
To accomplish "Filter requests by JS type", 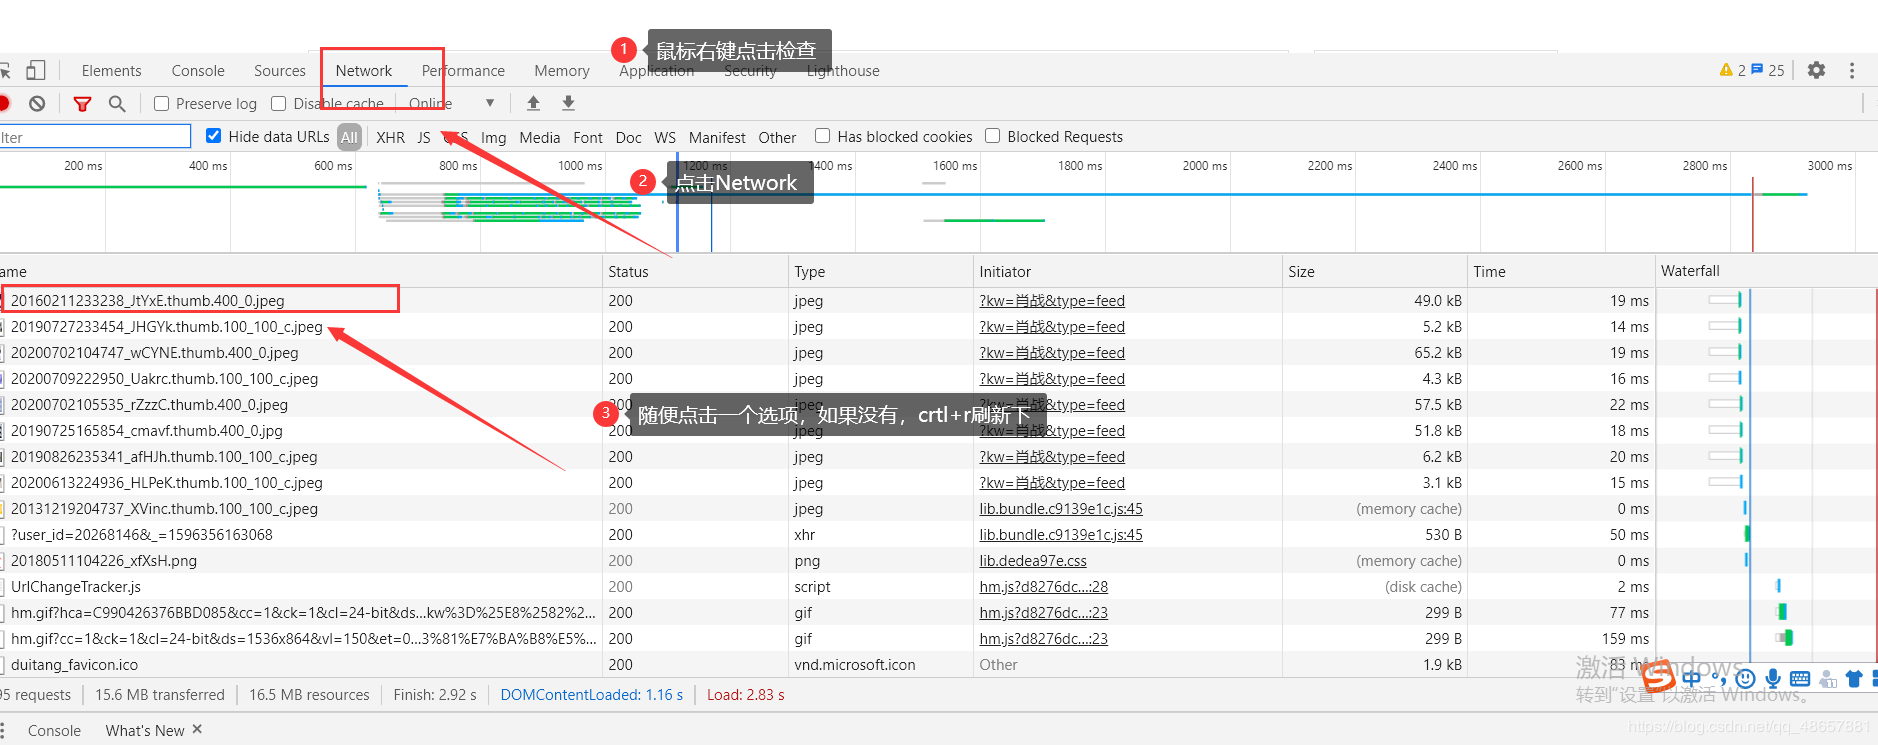I will (x=424, y=138).
